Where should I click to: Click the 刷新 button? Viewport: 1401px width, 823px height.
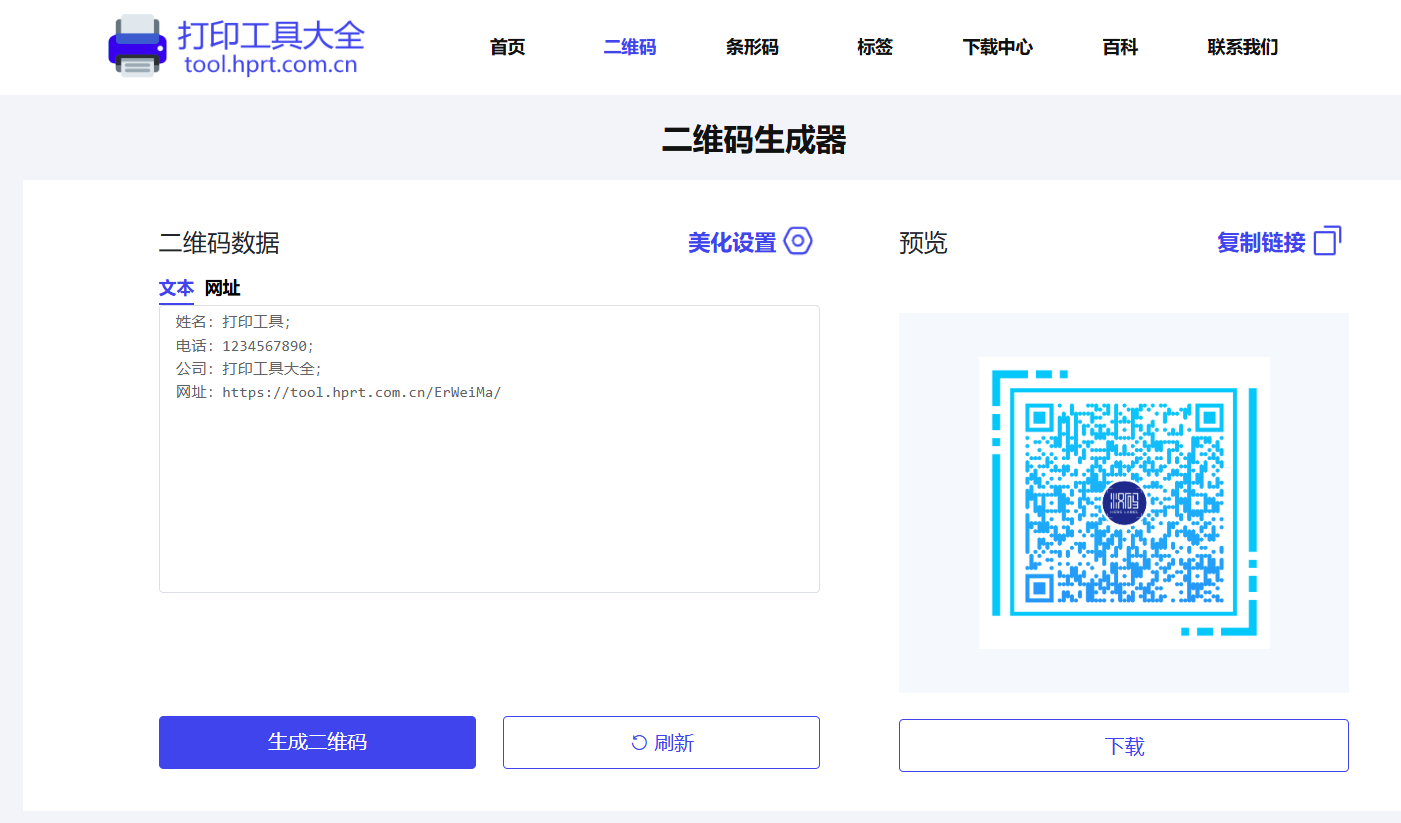[661, 742]
